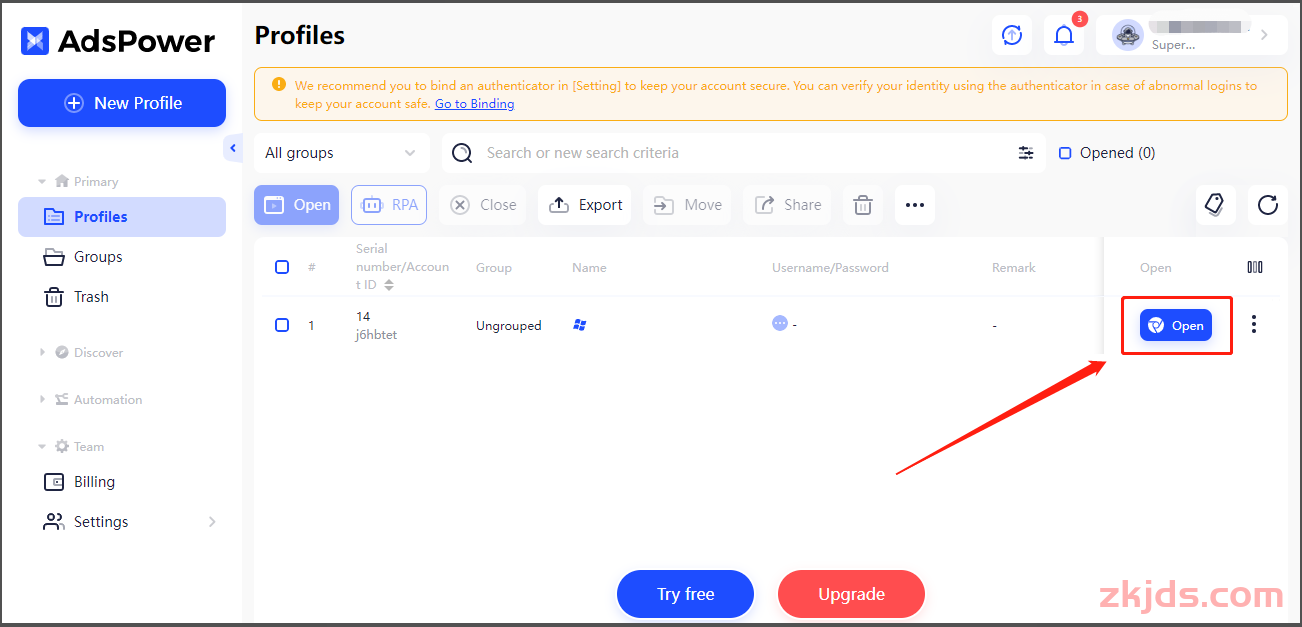
Task: Click the trash delete toolbar icon
Action: pos(863,205)
